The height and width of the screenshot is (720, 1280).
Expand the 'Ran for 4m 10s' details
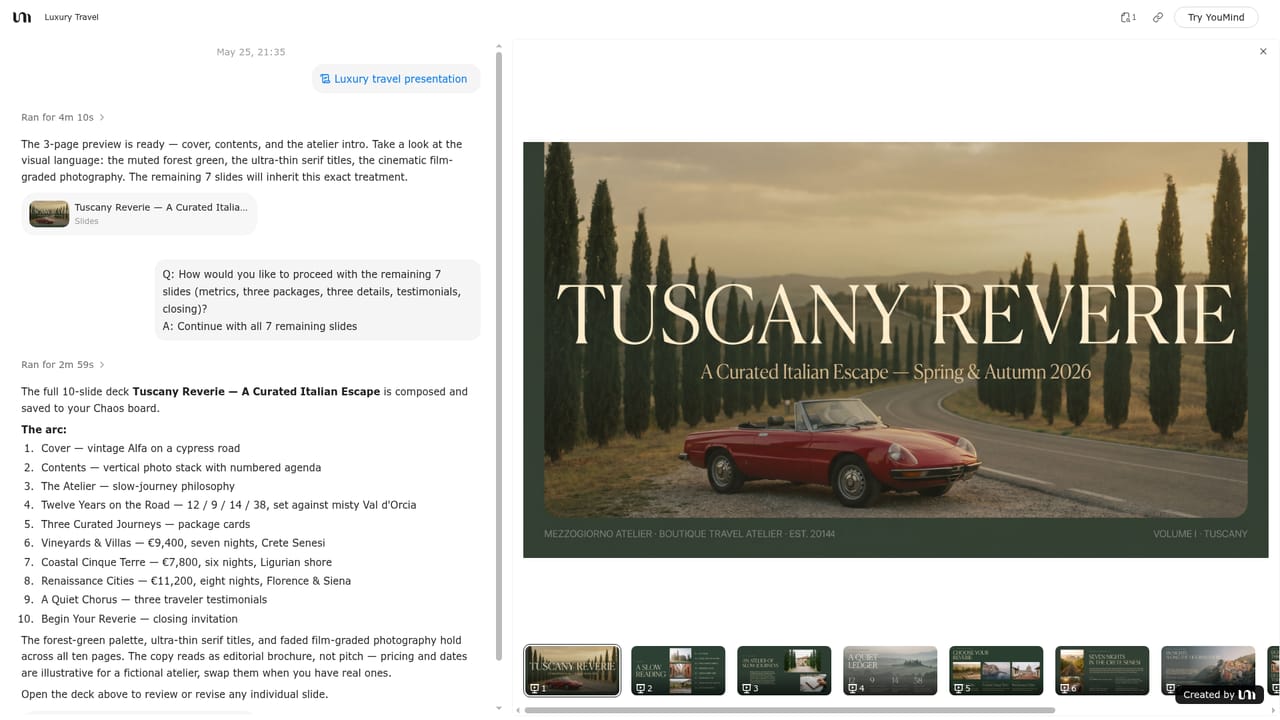(x=63, y=118)
